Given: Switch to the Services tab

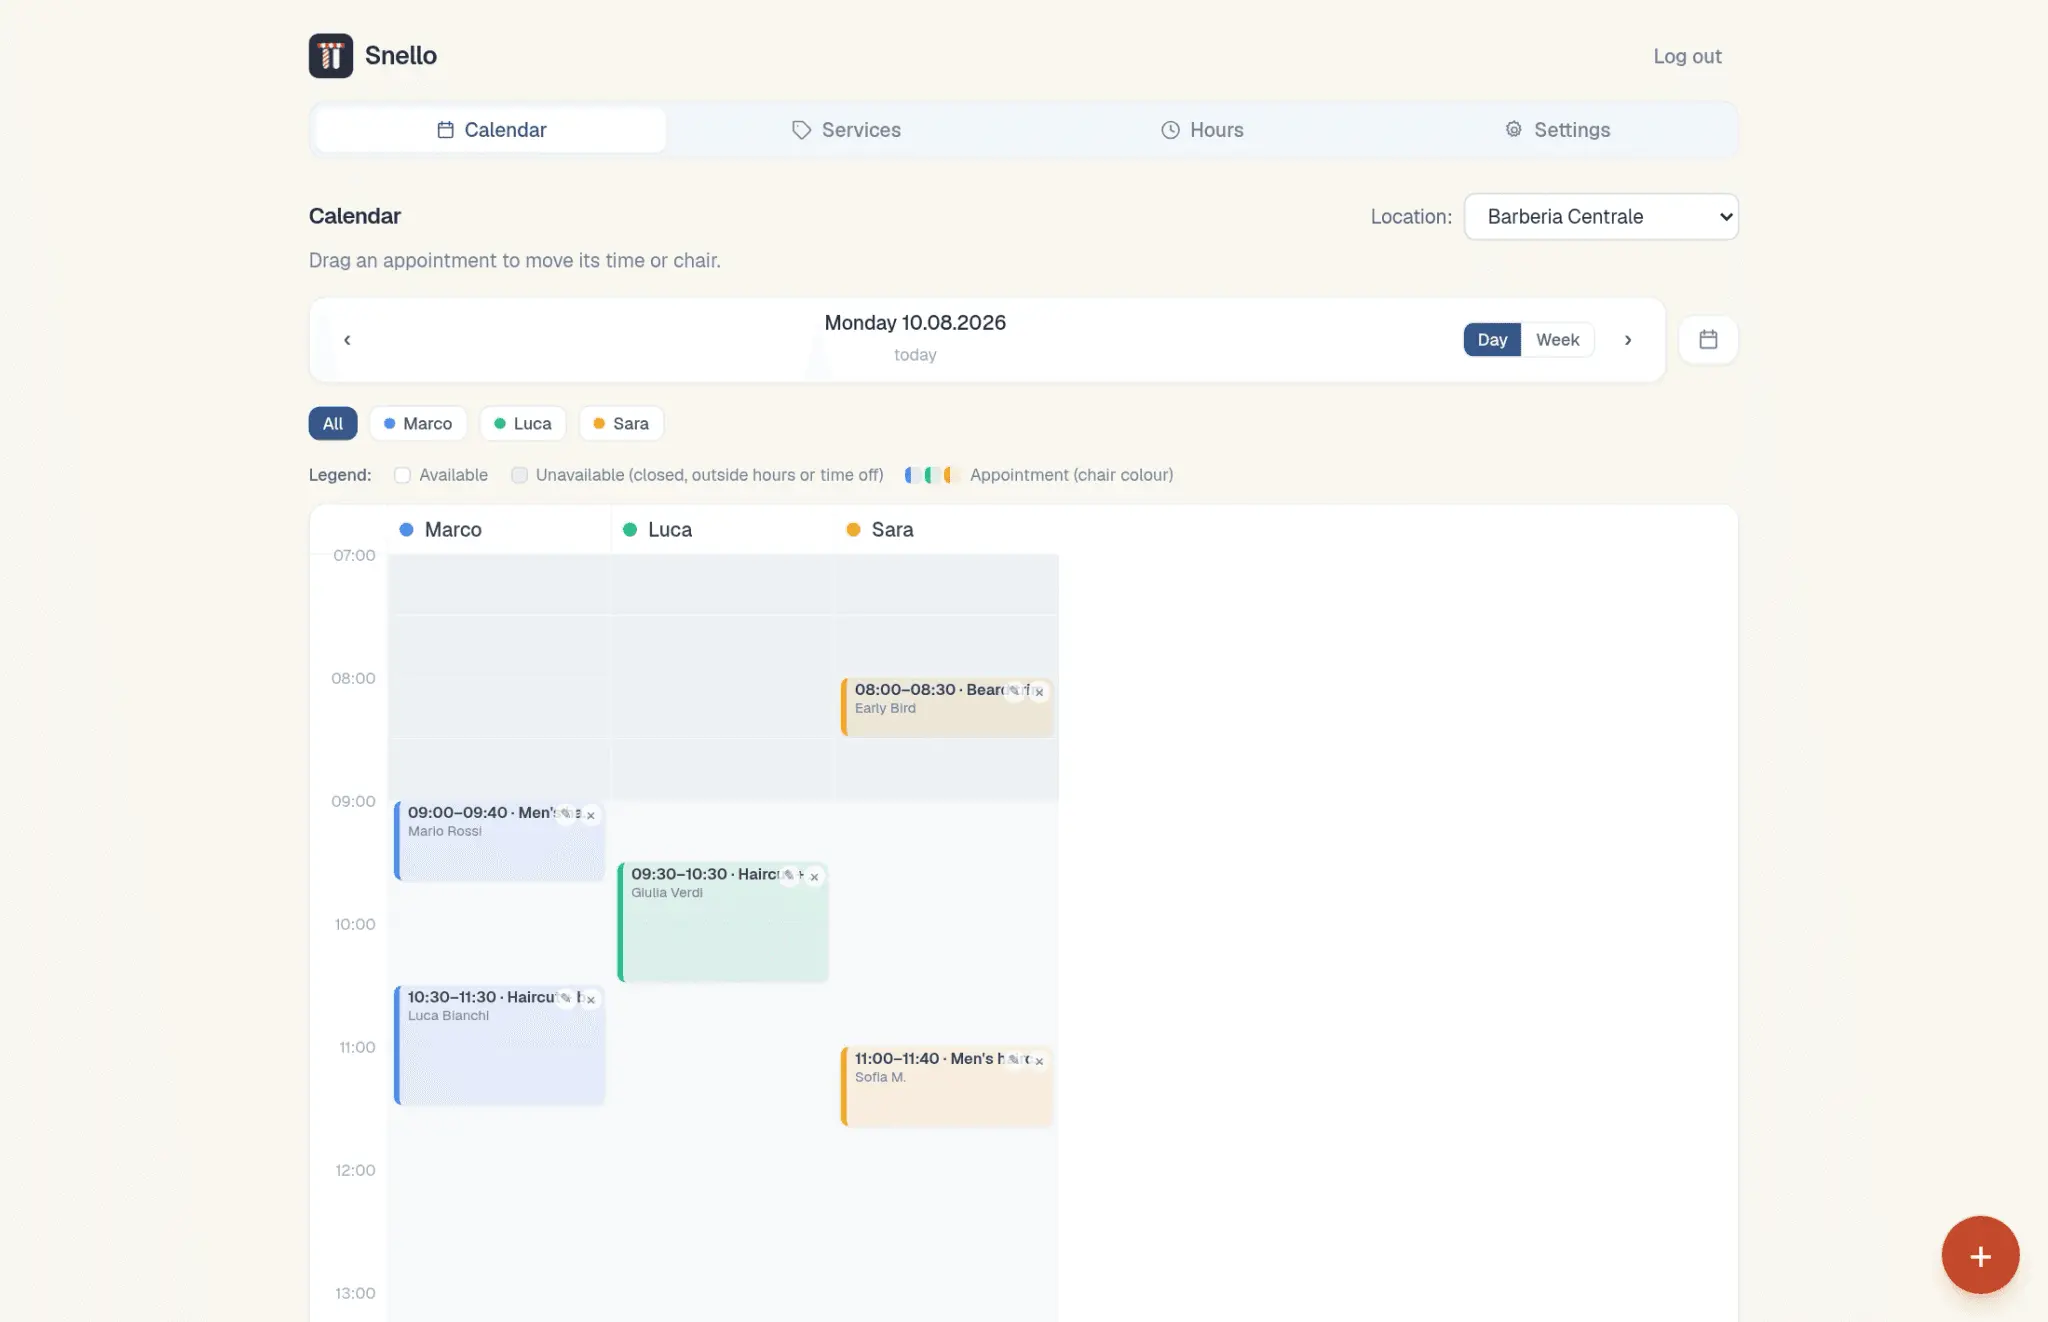Looking at the screenshot, I should (x=846, y=130).
